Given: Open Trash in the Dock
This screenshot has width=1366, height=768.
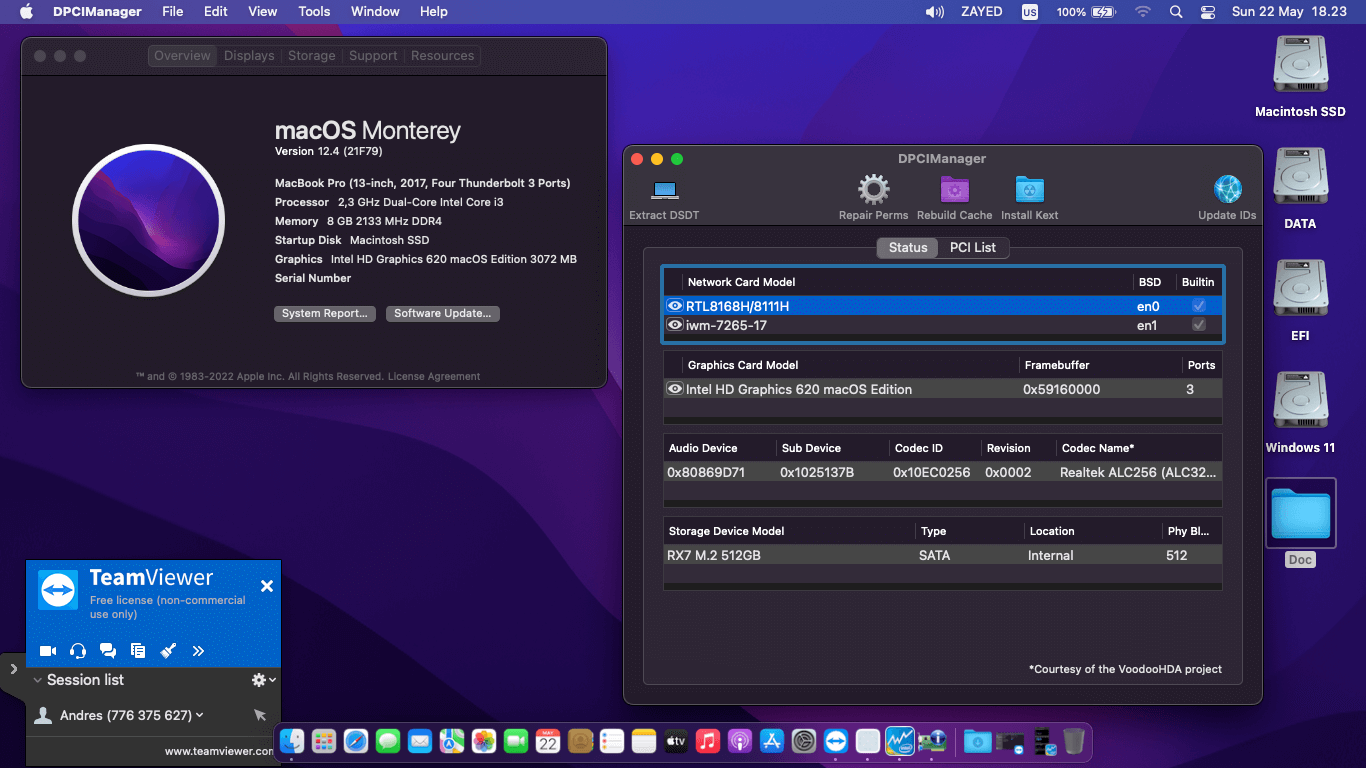Looking at the screenshot, I should [1073, 741].
